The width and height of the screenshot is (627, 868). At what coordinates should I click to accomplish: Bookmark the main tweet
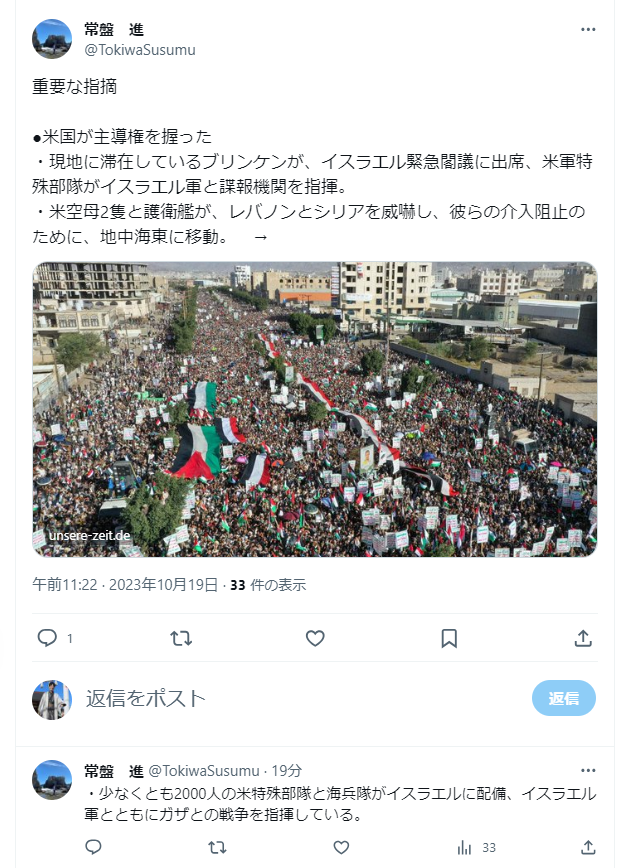tap(449, 638)
